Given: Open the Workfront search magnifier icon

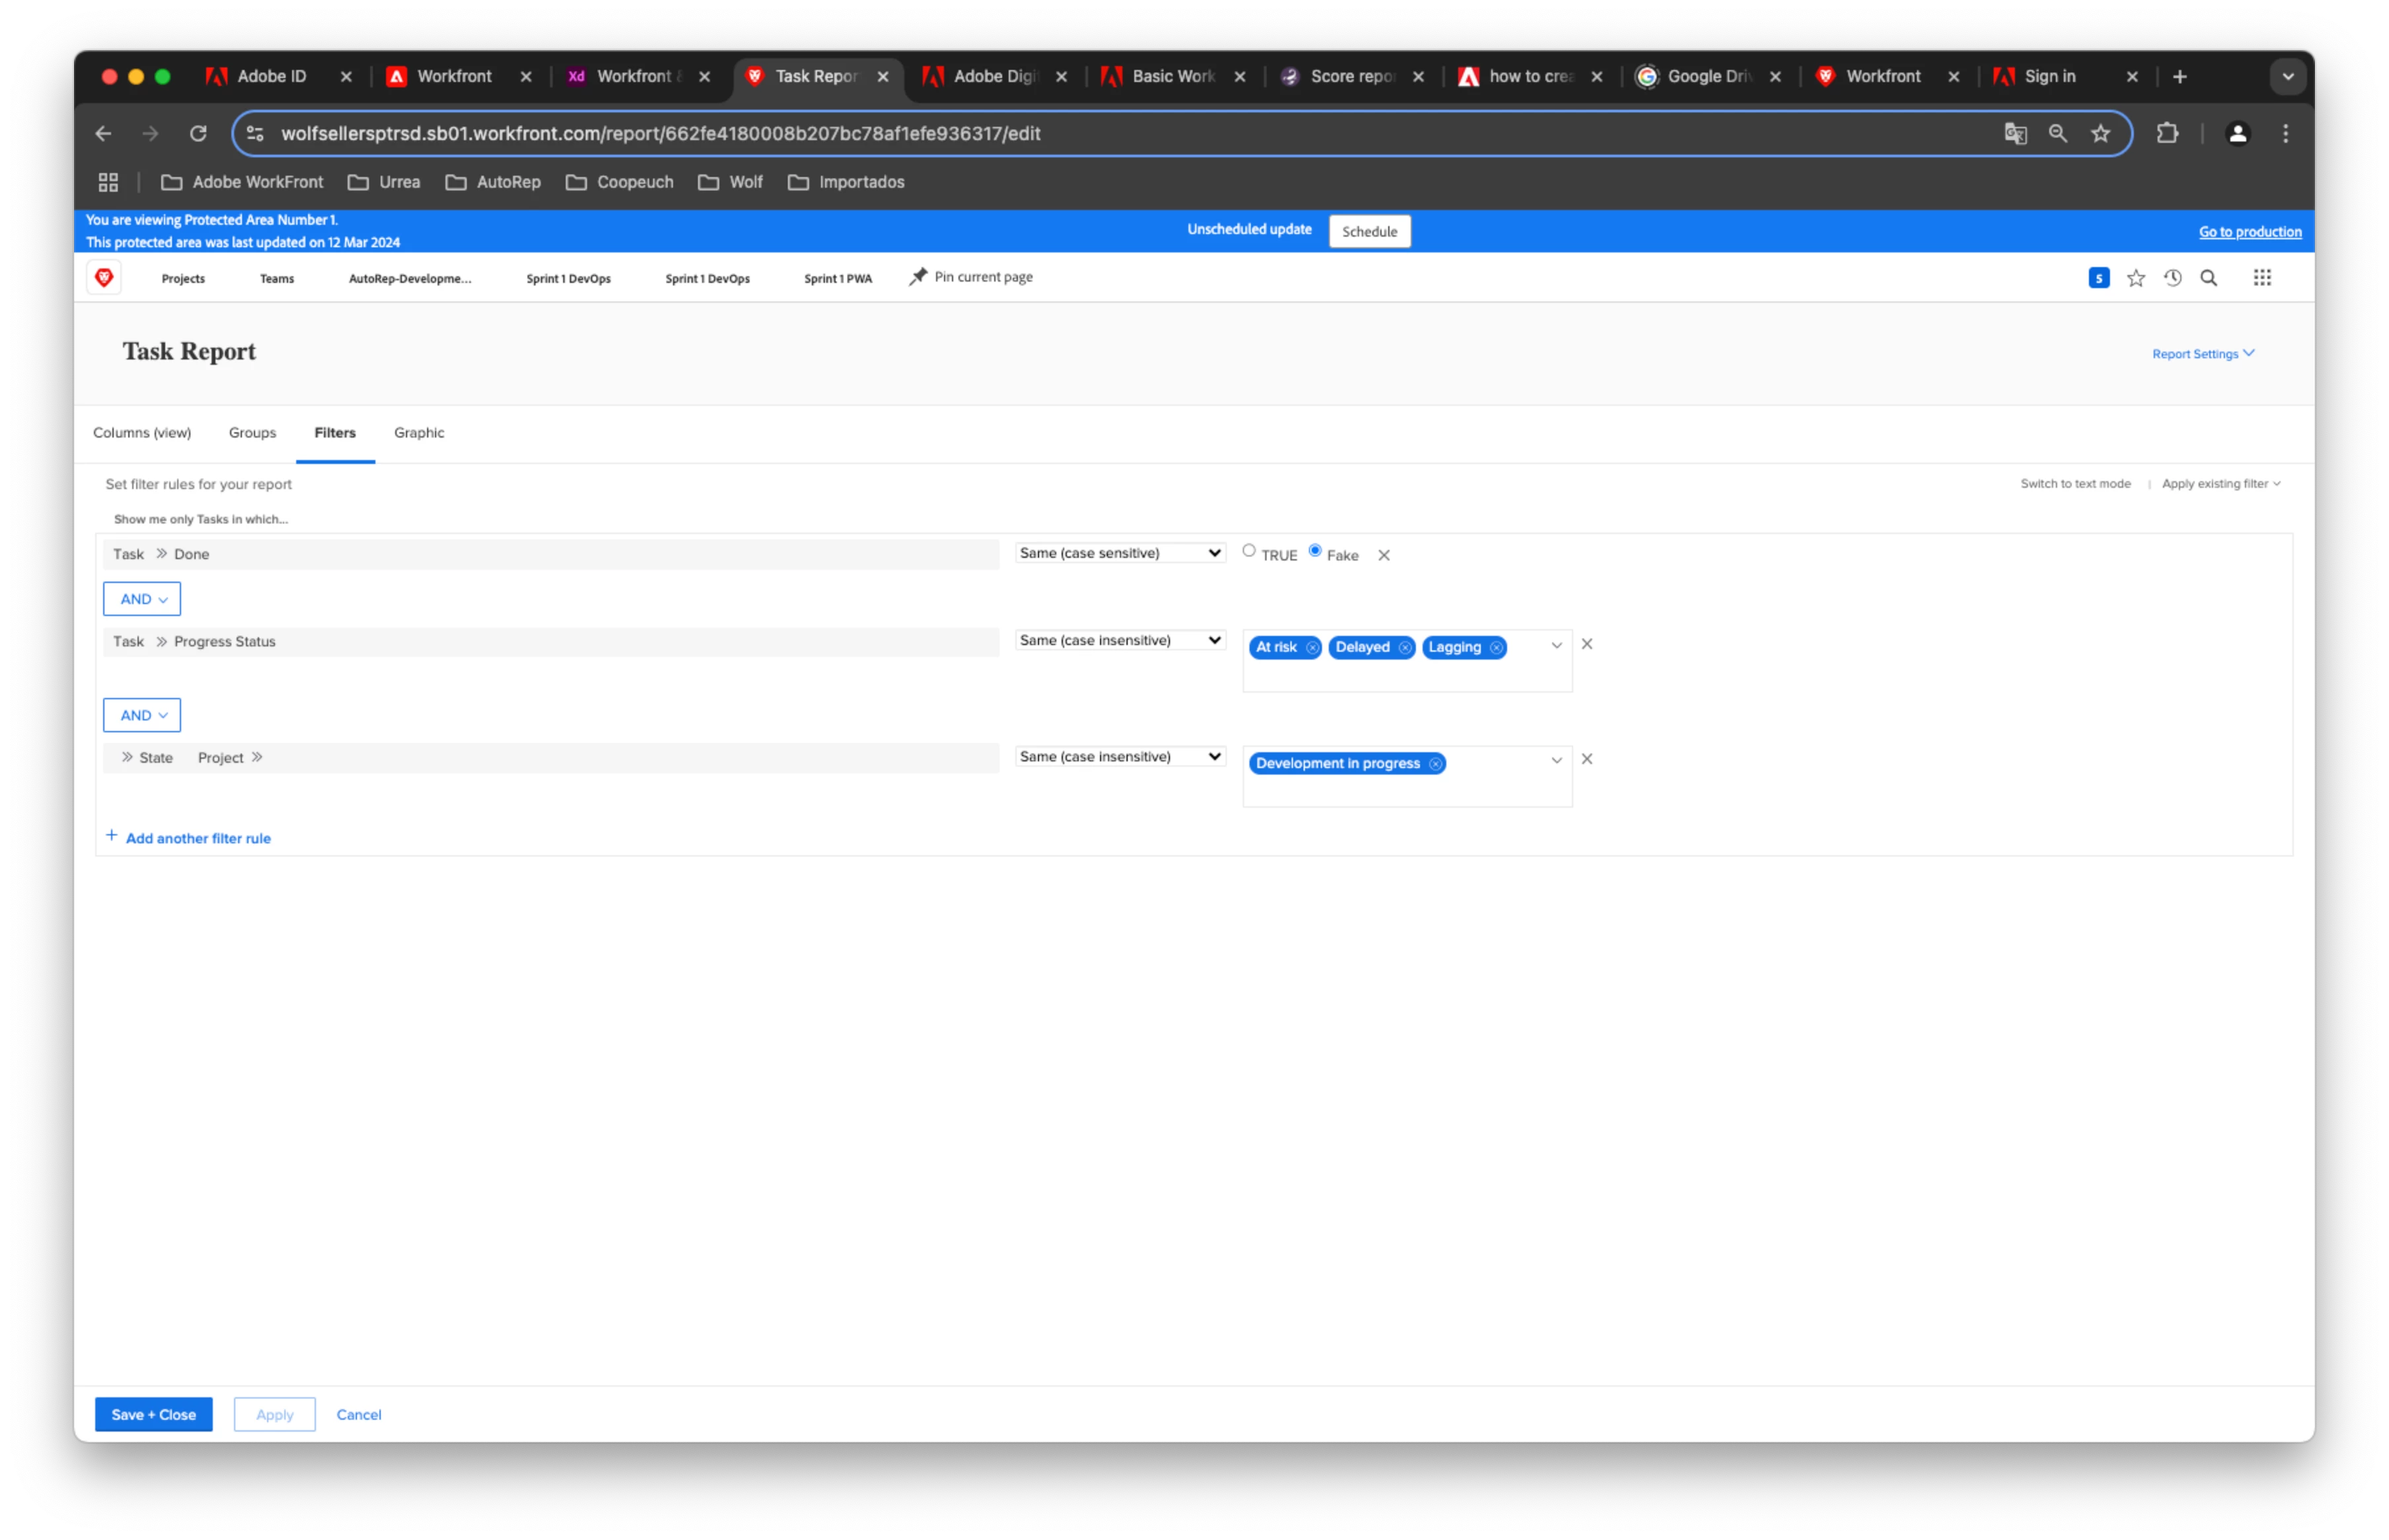Looking at the screenshot, I should coord(2209,278).
